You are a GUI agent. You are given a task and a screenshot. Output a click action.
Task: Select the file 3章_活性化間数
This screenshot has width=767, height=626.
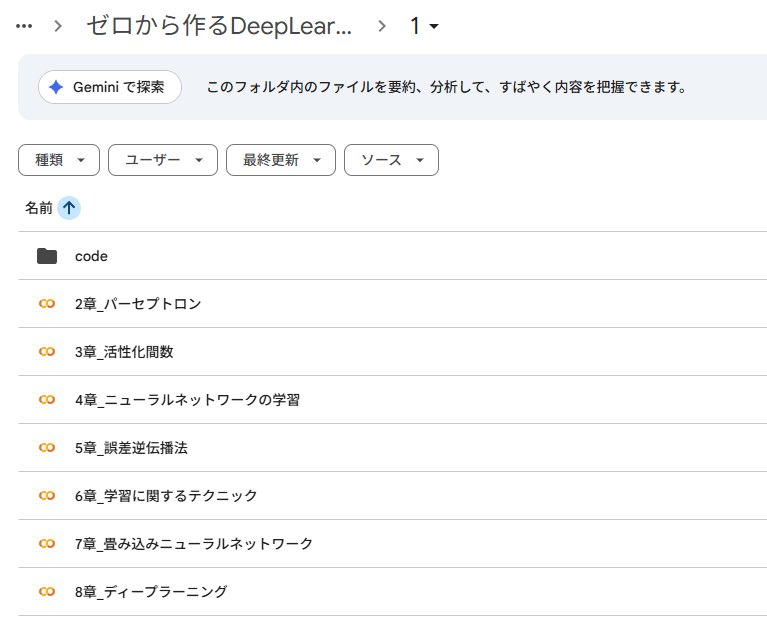coord(124,352)
